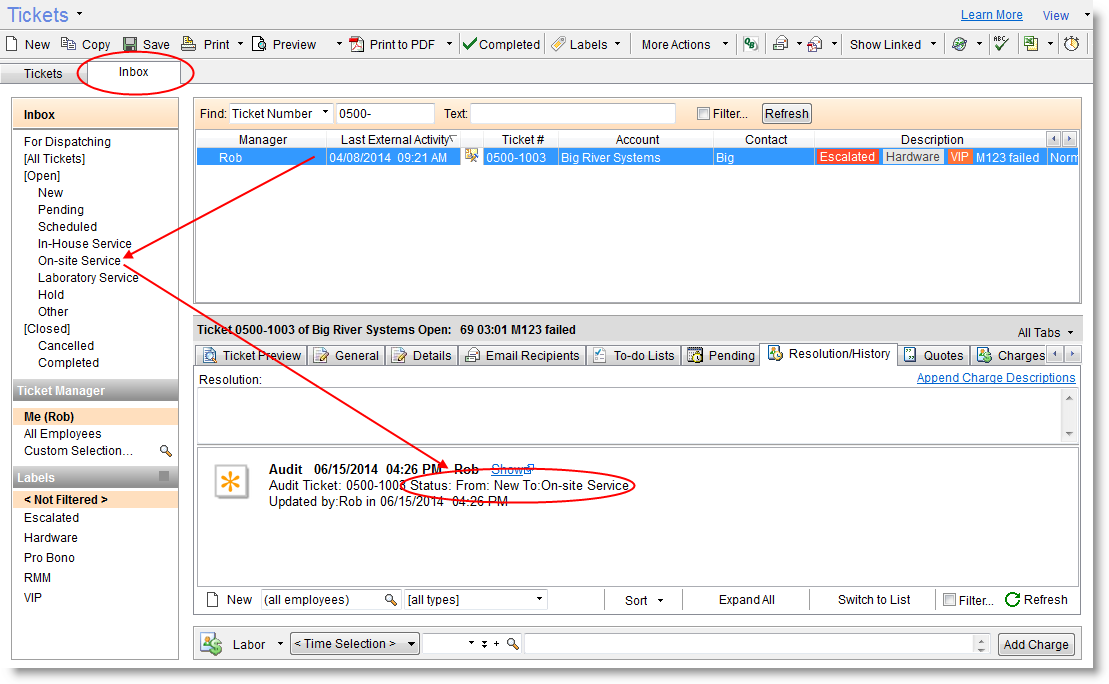The height and width of the screenshot is (684, 1109).
Task: Click the Labor charge icon near Add Charge
Action: point(211,643)
